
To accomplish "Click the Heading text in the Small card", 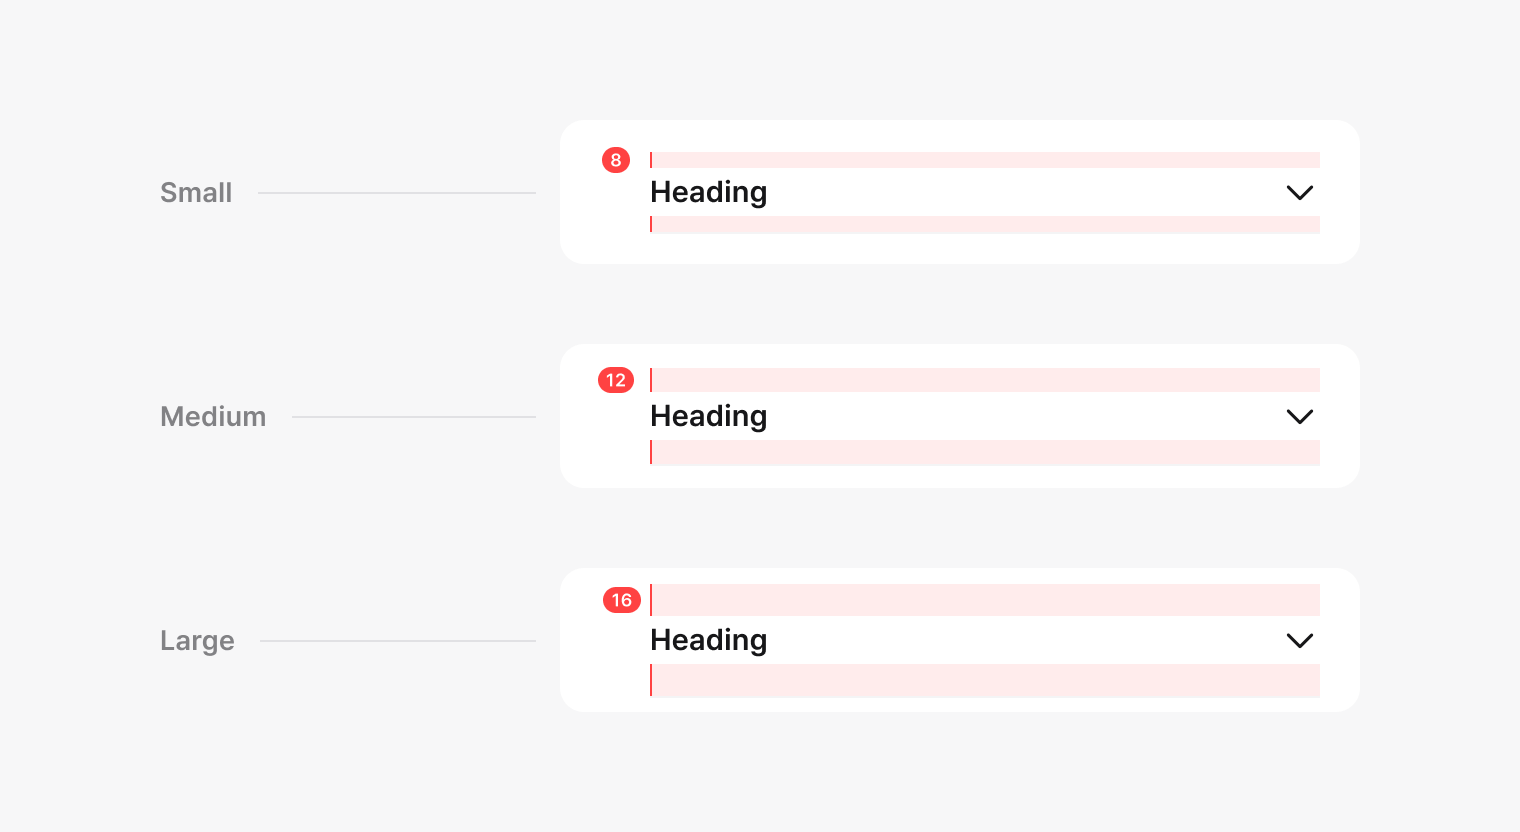I will [708, 192].
